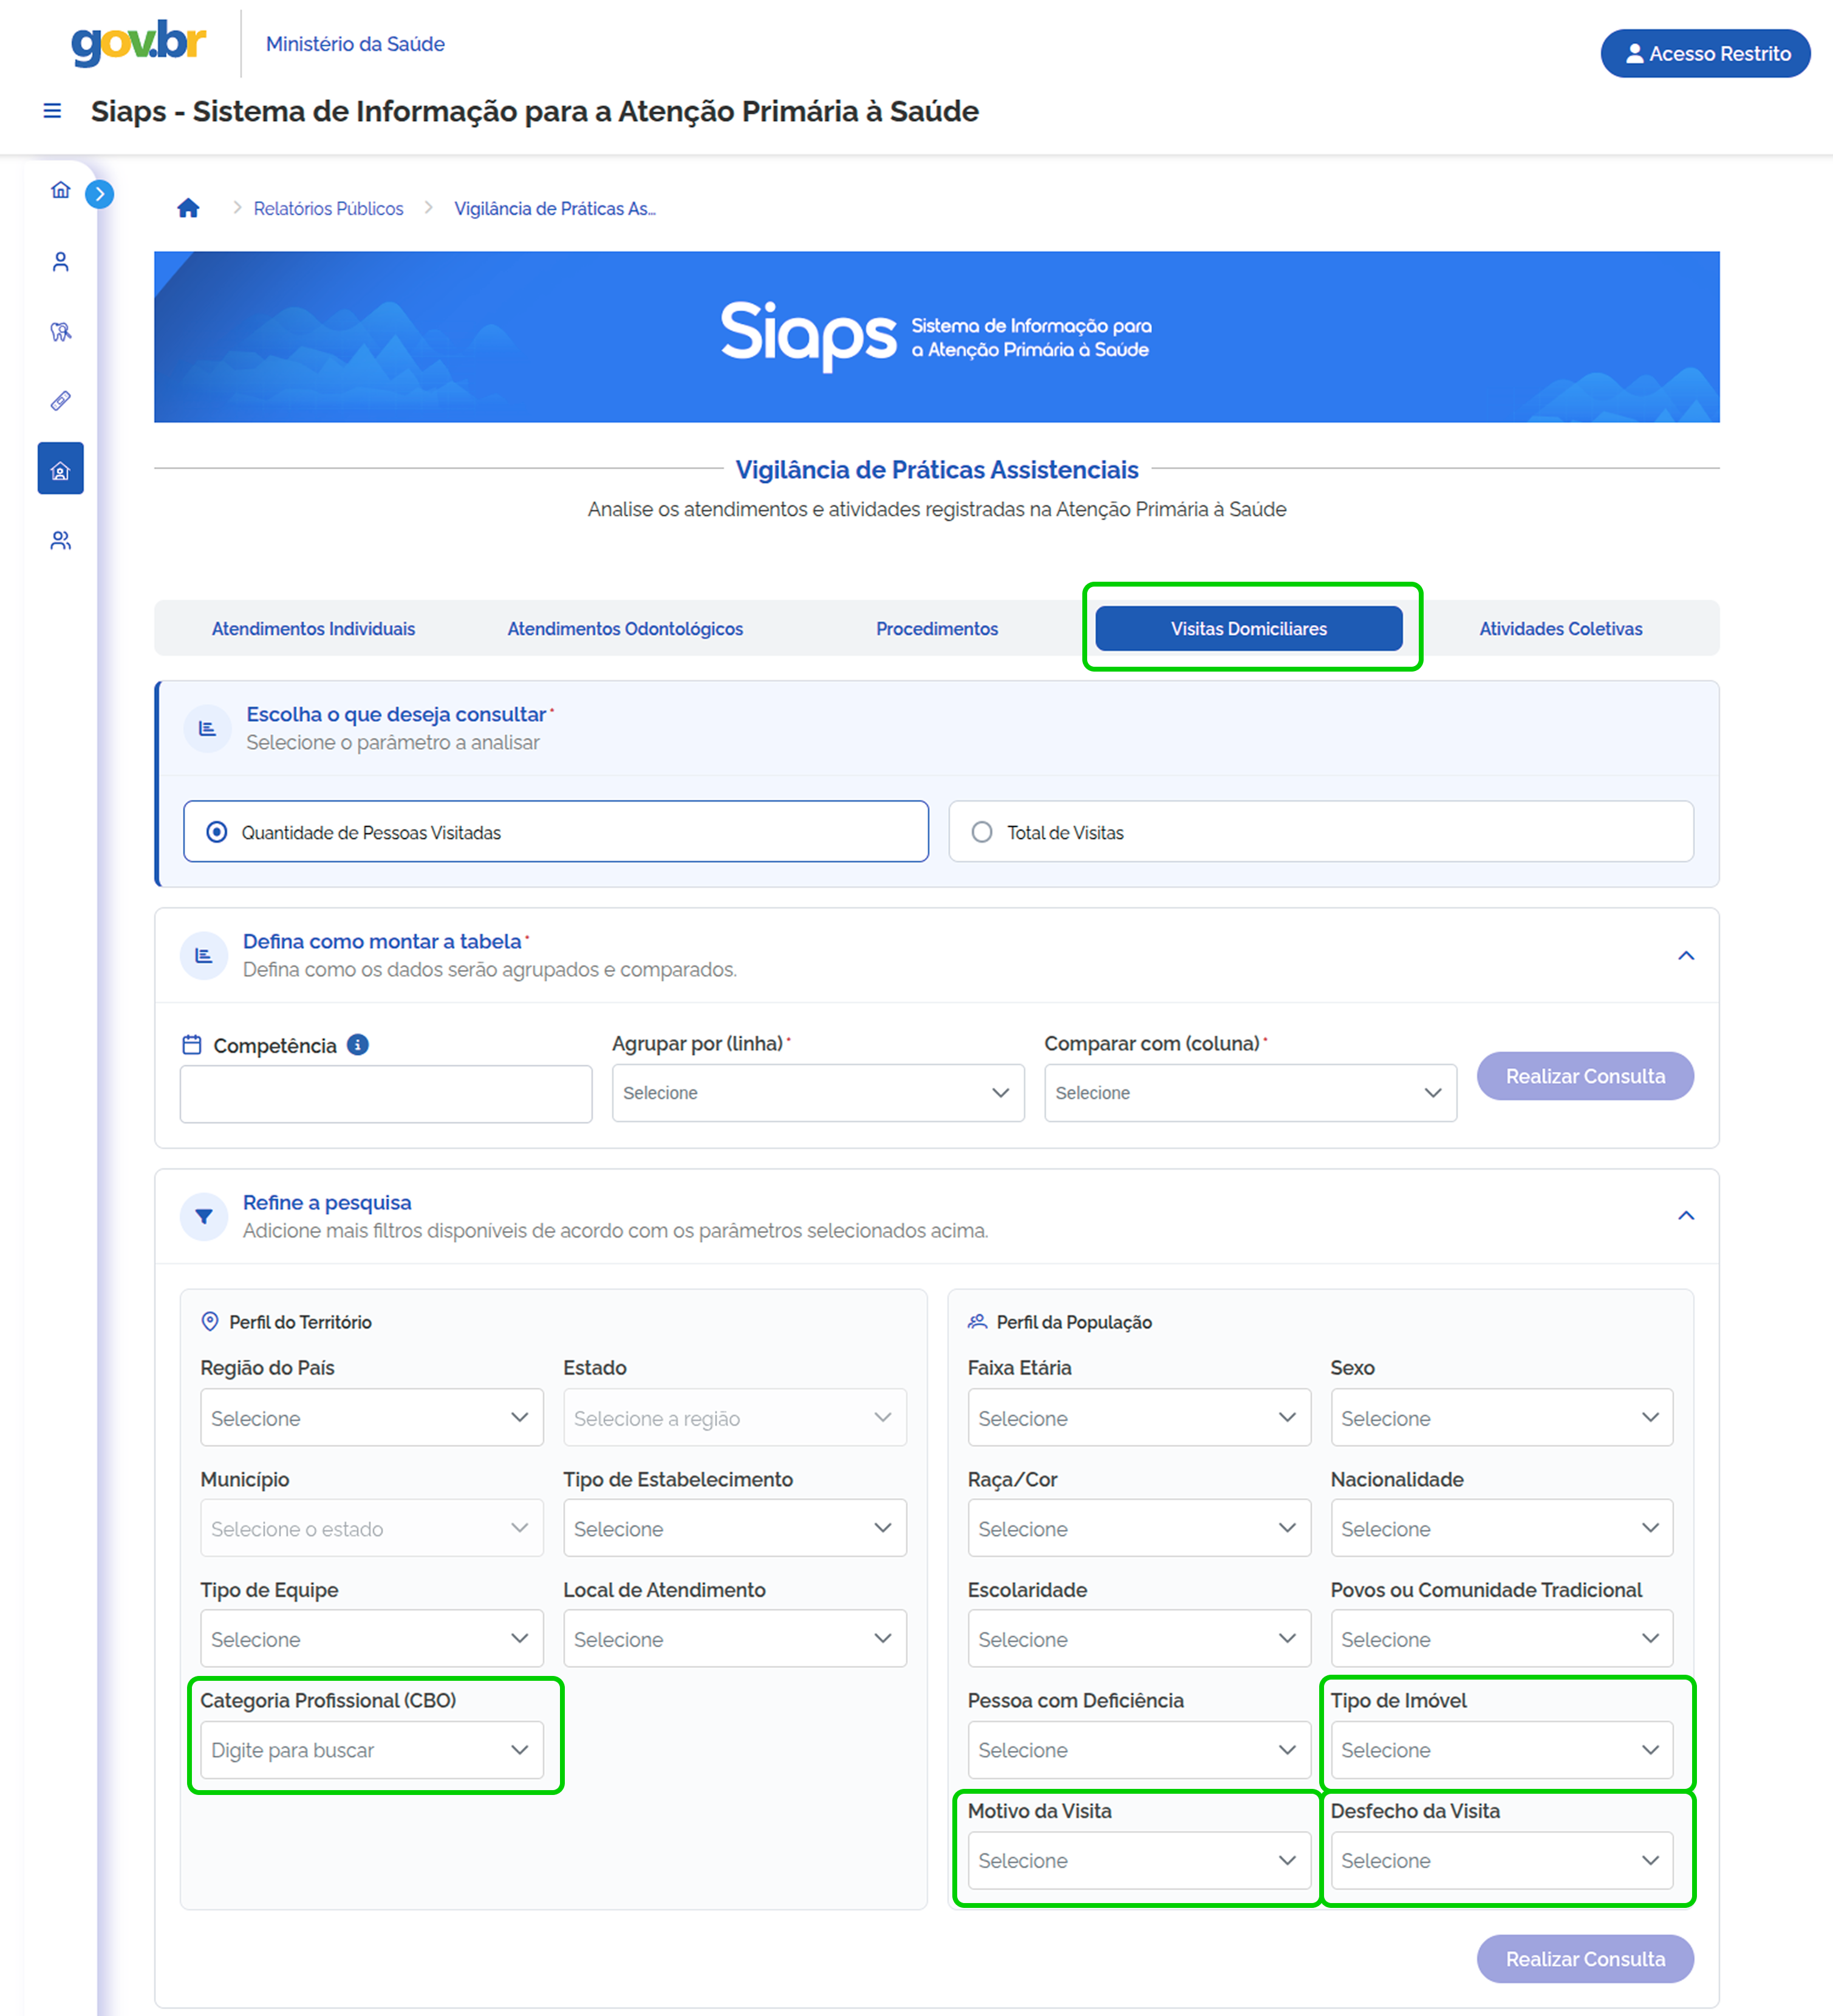
Task: Open Tipo de Estabelecimento dropdown
Action: point(735,1528)
